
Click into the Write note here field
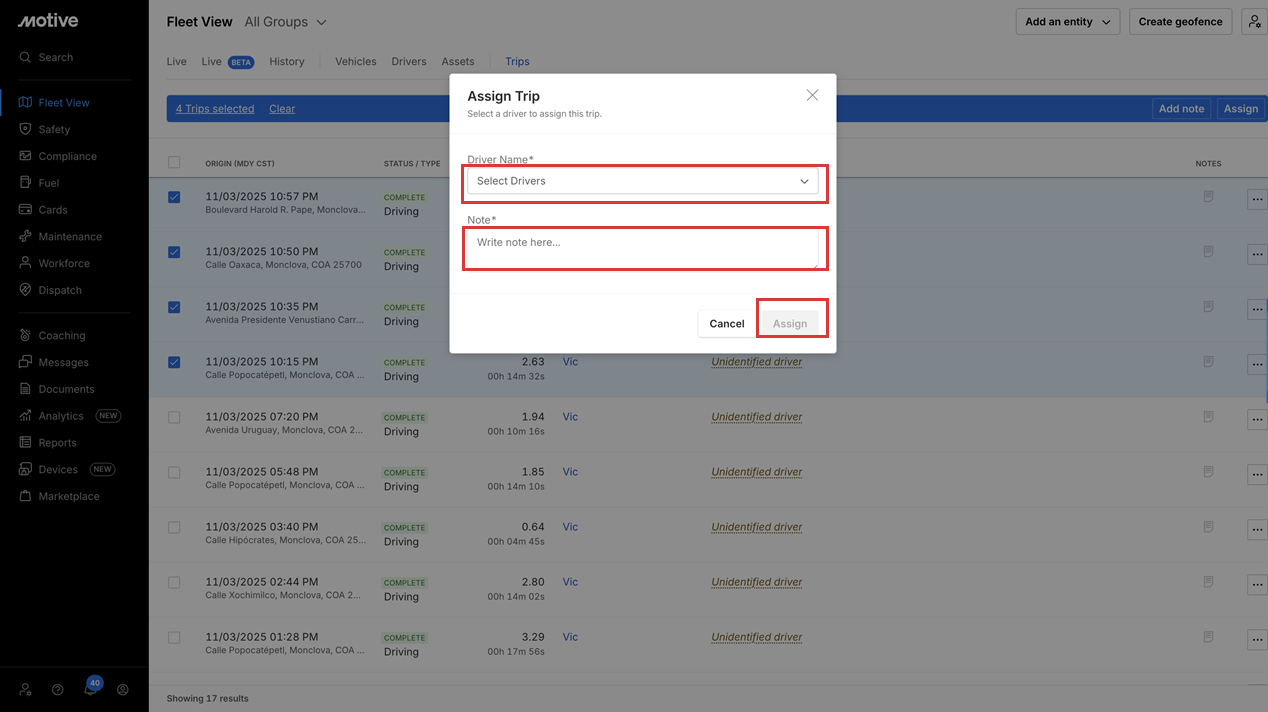(x=642, y=249)
